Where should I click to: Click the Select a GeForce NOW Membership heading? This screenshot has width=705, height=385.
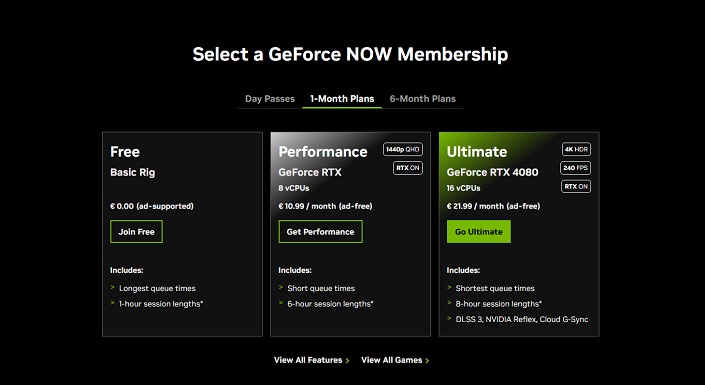350,54
